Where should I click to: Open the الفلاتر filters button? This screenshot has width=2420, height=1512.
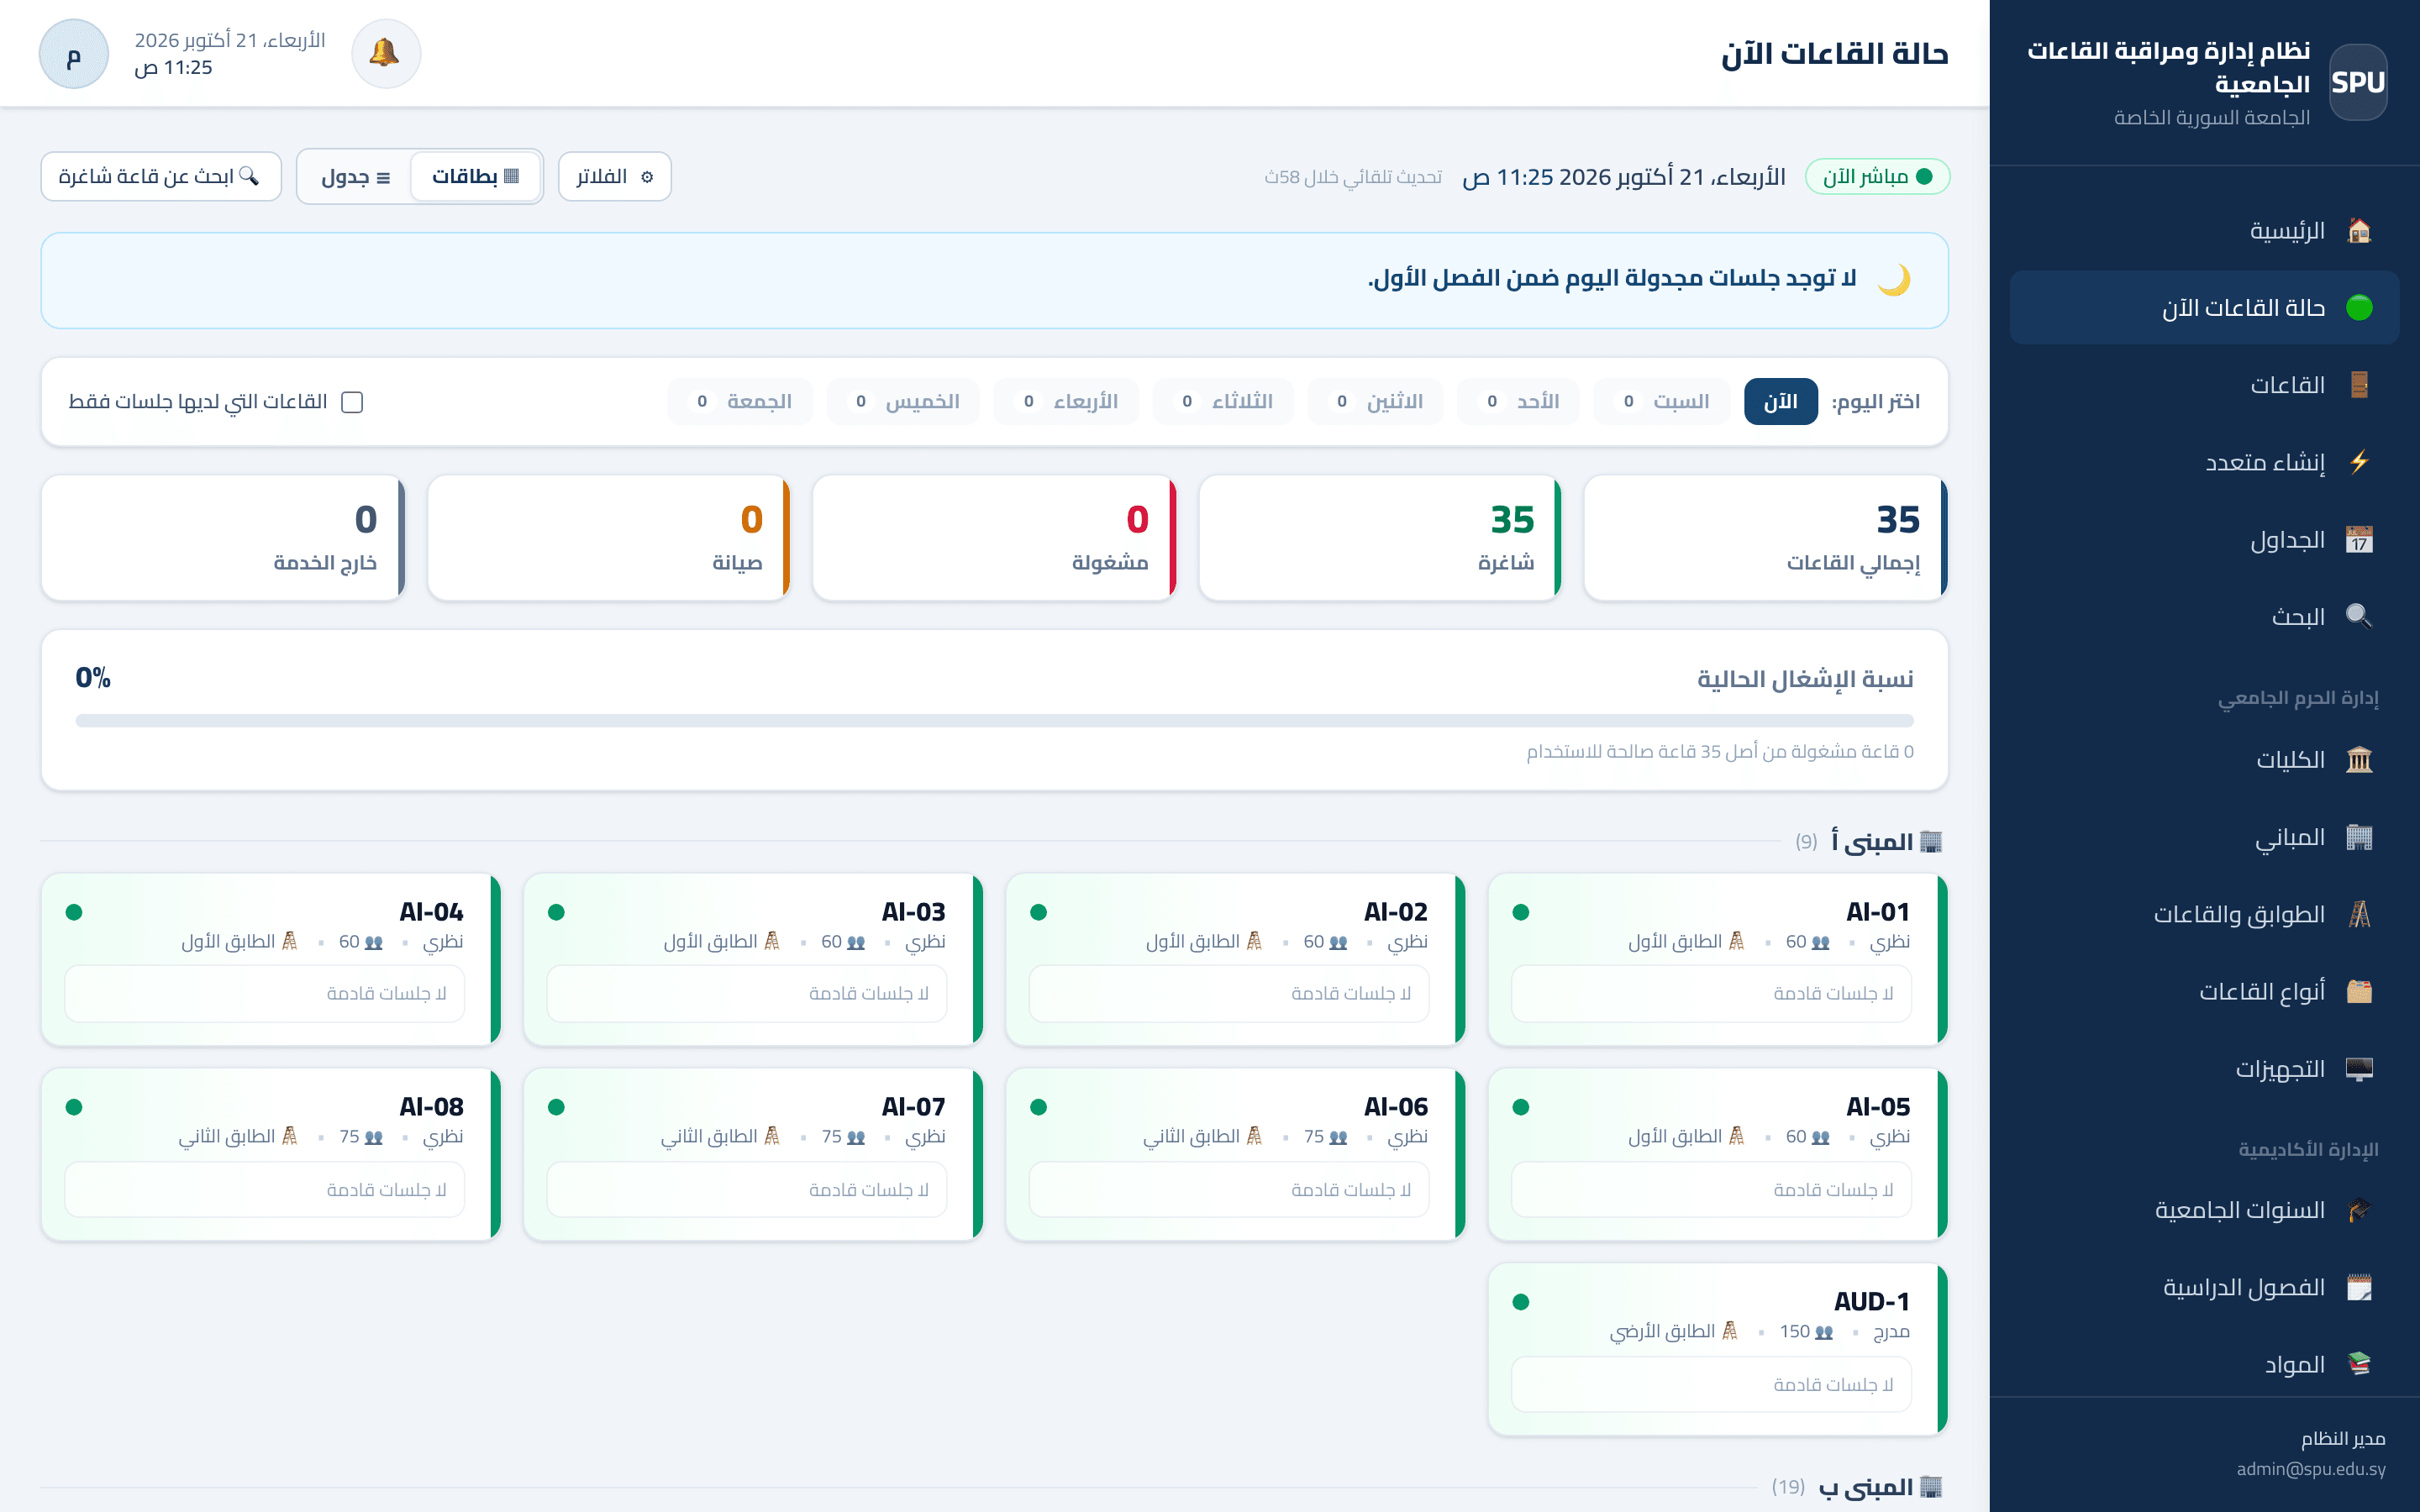coord(614,177)
